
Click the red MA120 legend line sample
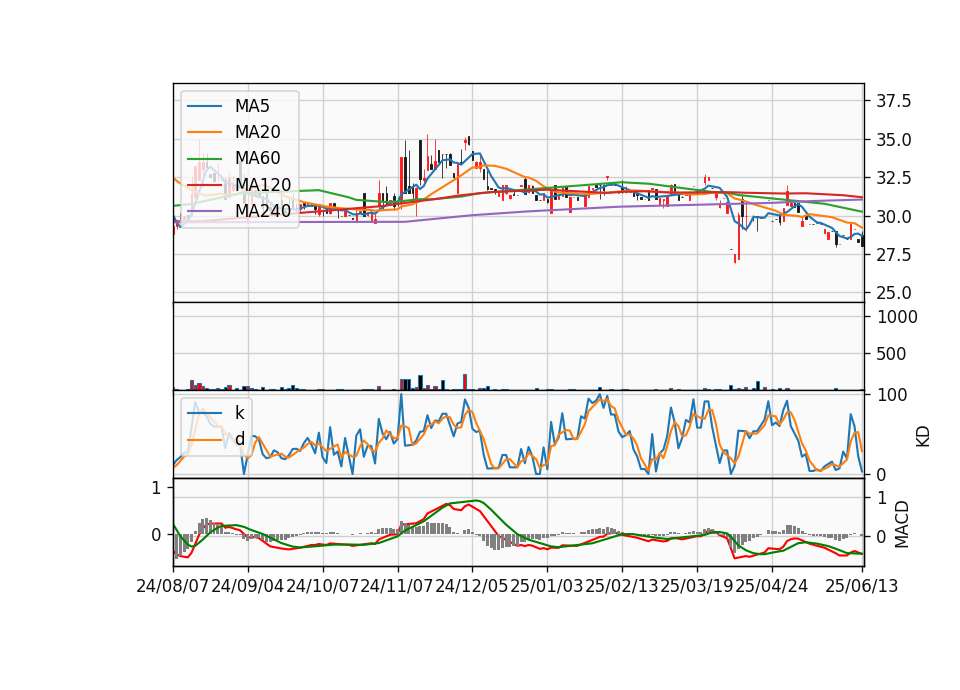(204, 184)
